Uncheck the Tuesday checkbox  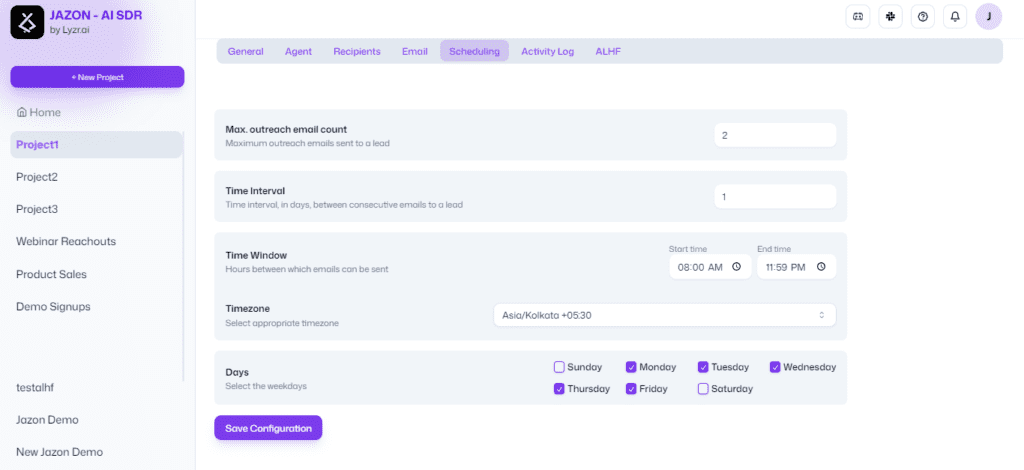point(703,367)
